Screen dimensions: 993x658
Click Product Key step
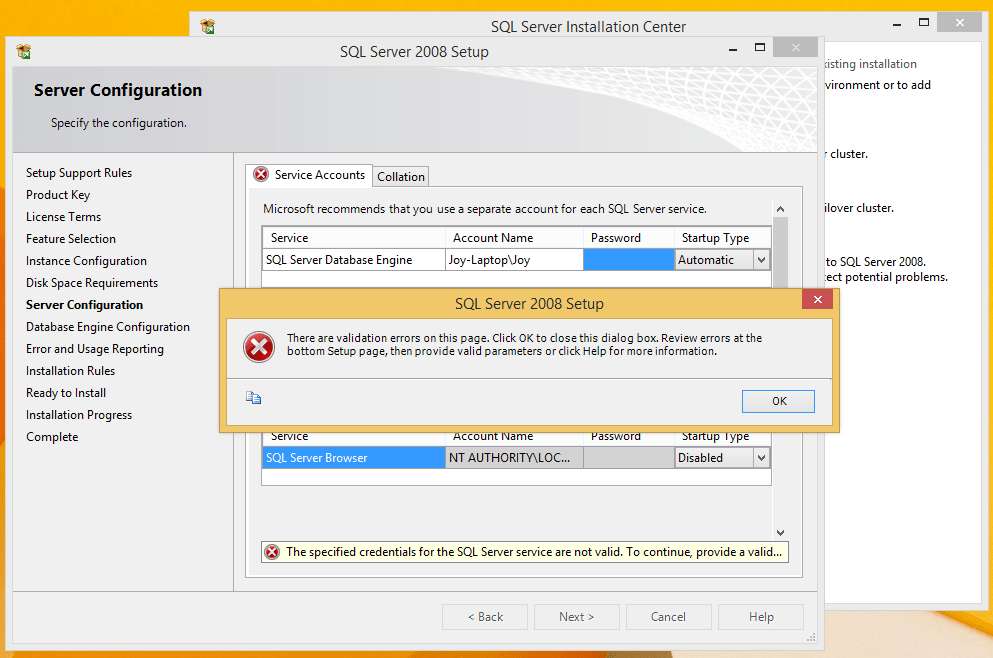[x=58, y=195]
